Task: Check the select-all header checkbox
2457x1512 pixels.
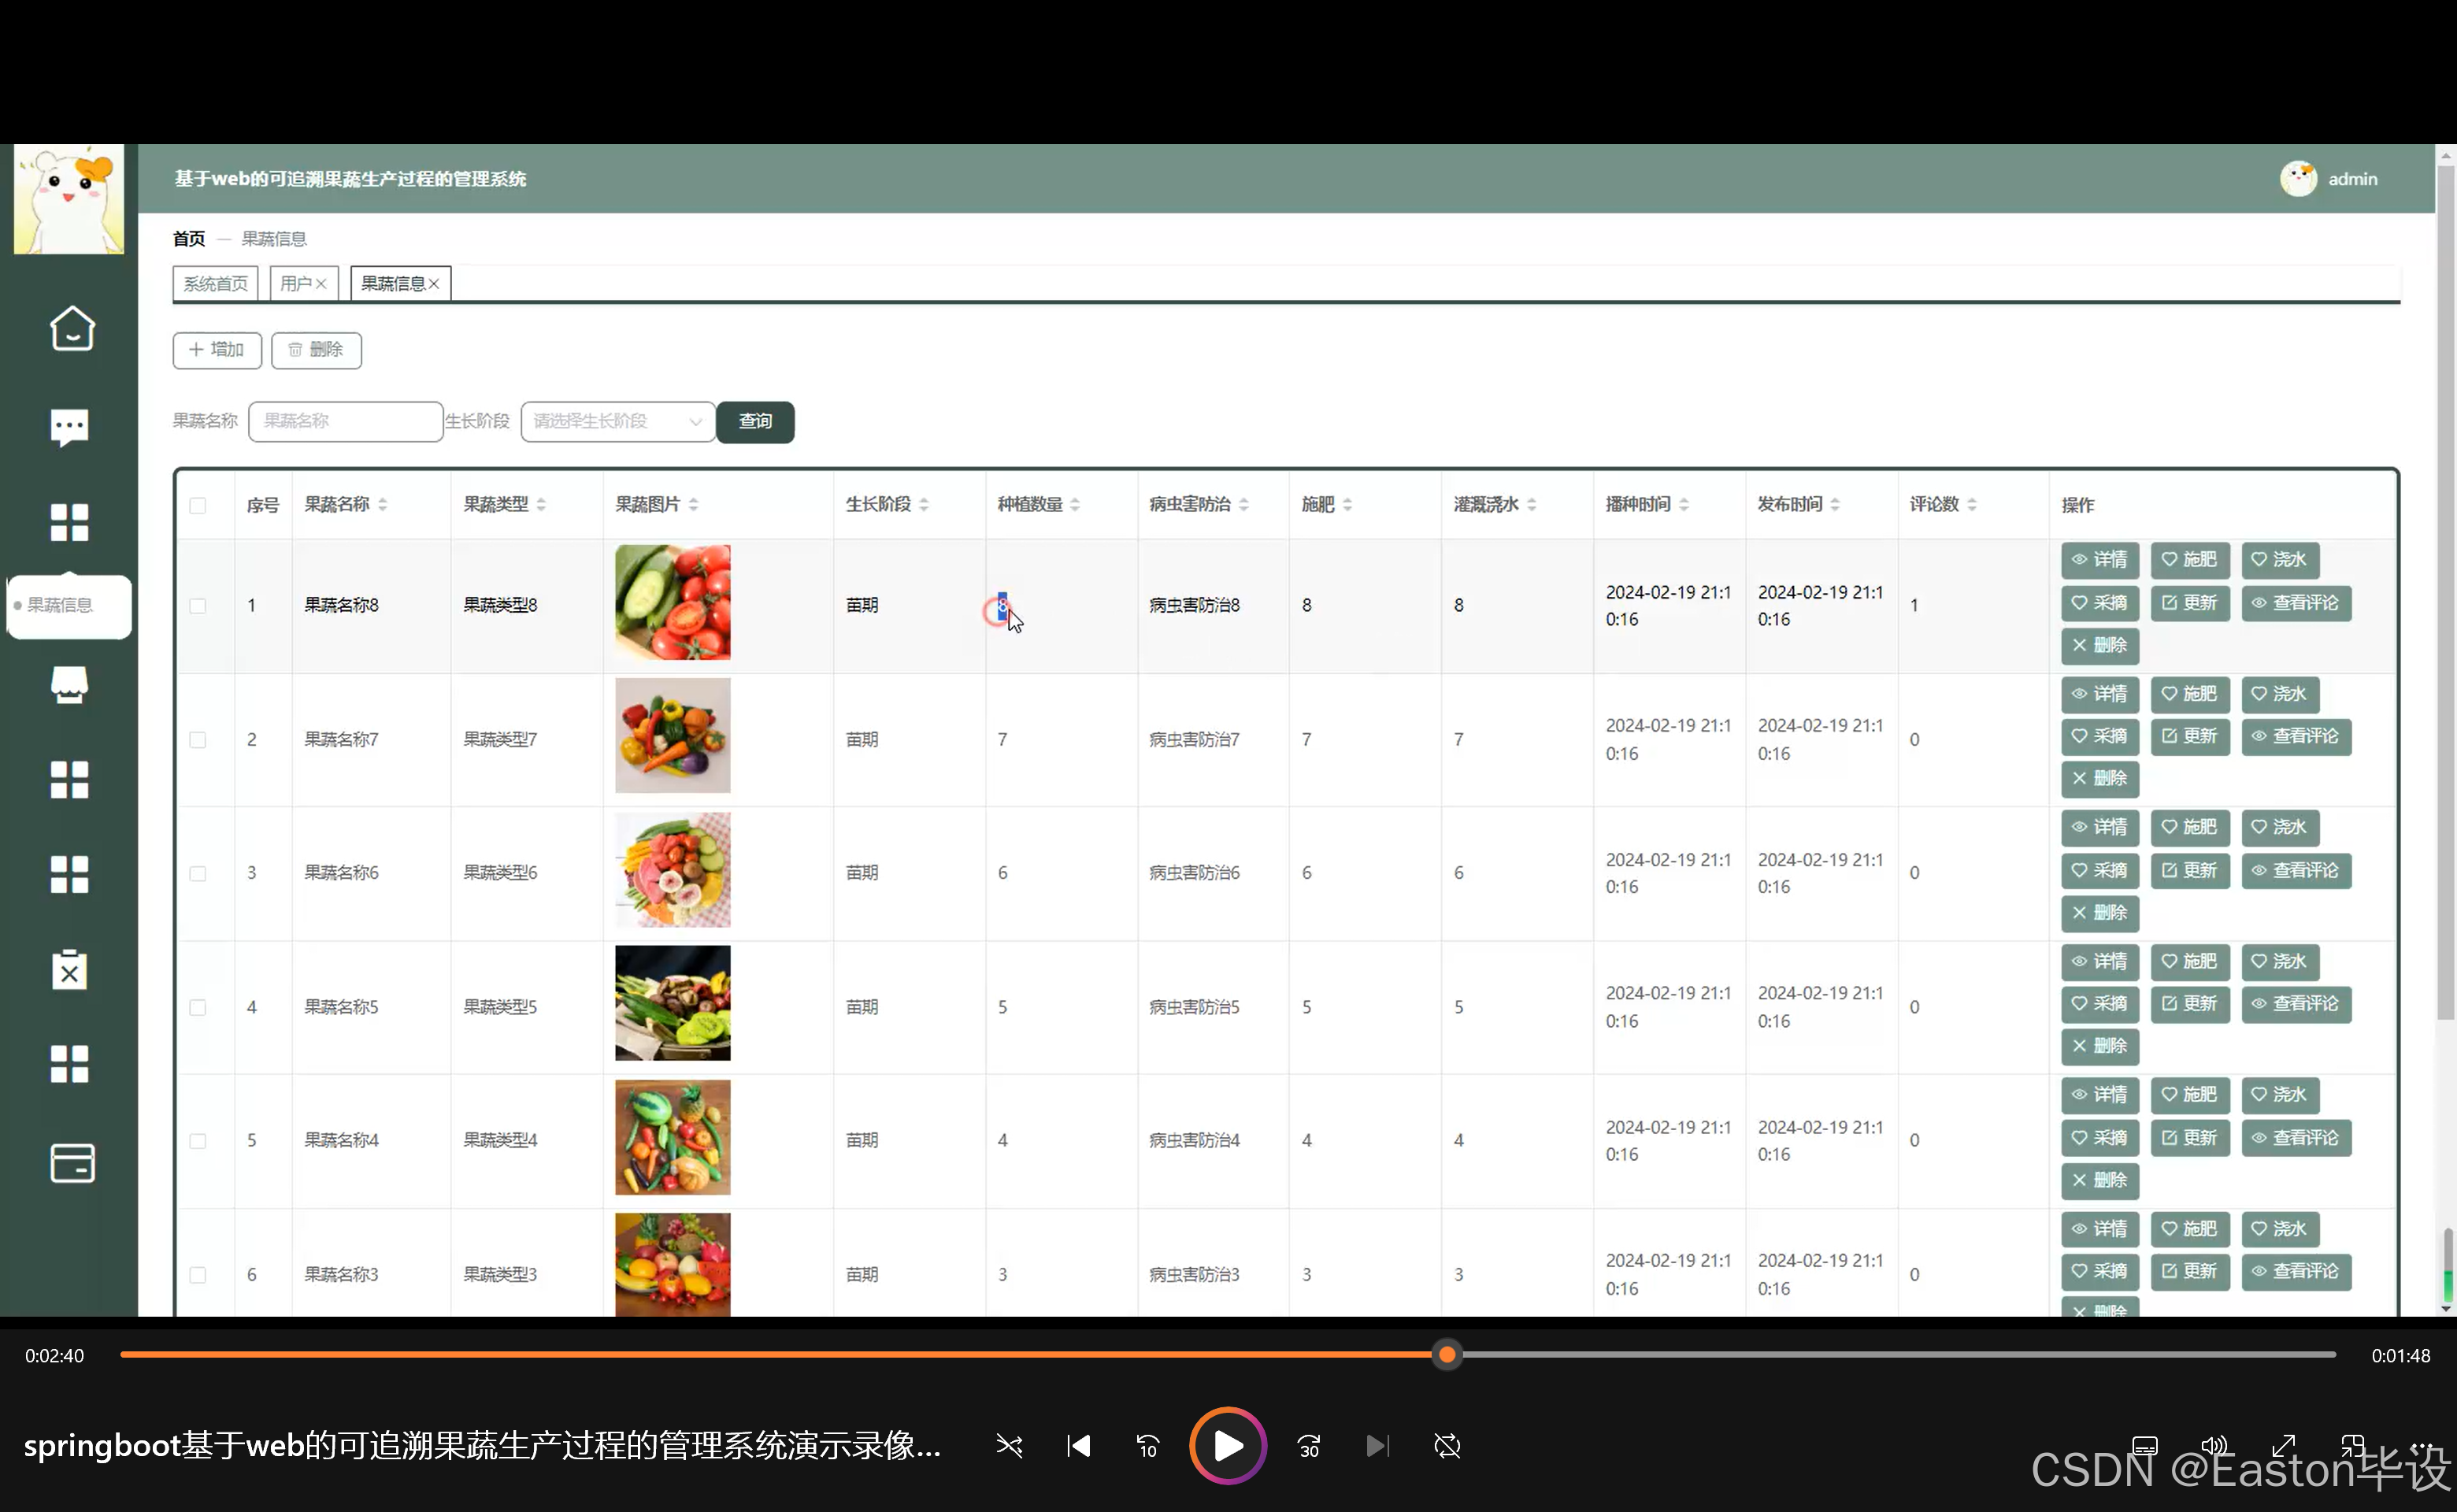Action: click(x=198, y=505)
